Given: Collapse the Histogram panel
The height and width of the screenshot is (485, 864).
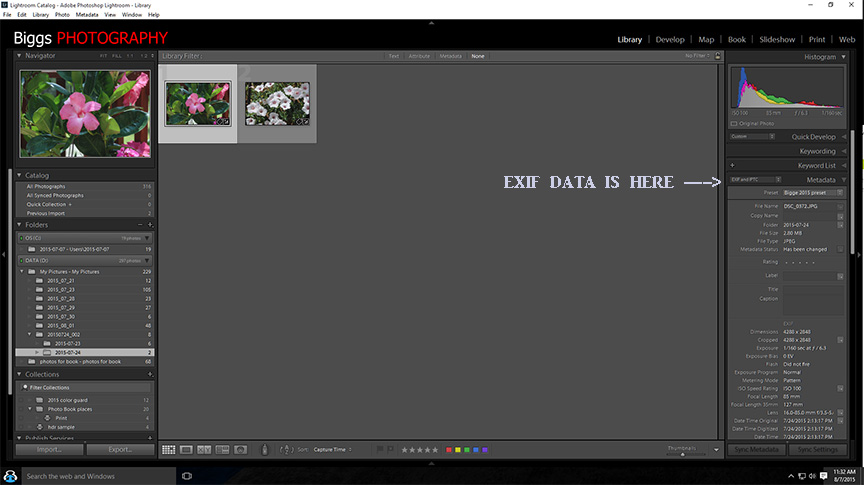Looking at the screenshot, I should [843, 57].
